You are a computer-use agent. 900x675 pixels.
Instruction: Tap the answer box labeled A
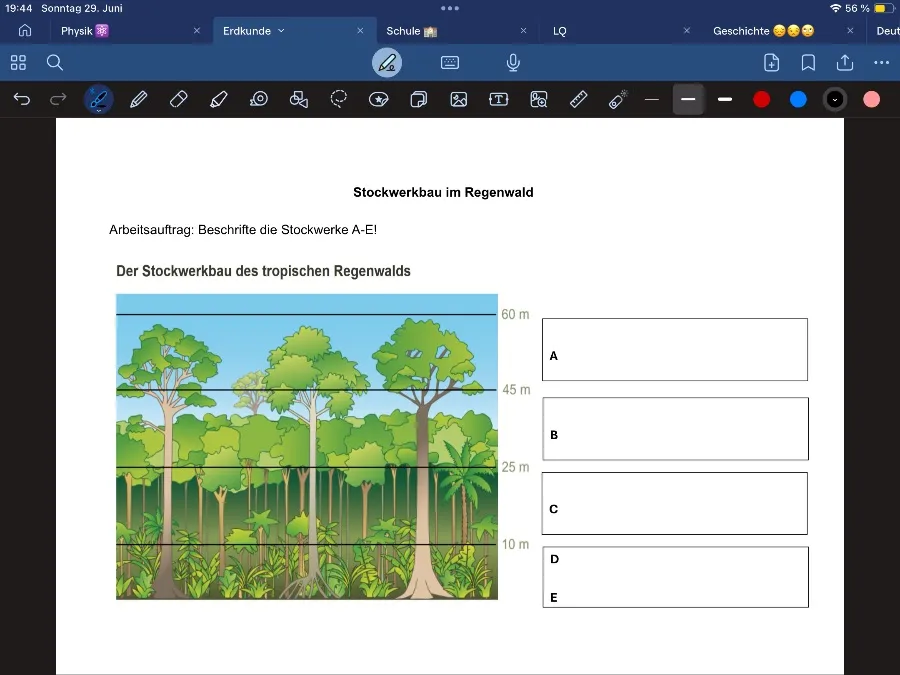pyautogui.click(x=675, y=350)
